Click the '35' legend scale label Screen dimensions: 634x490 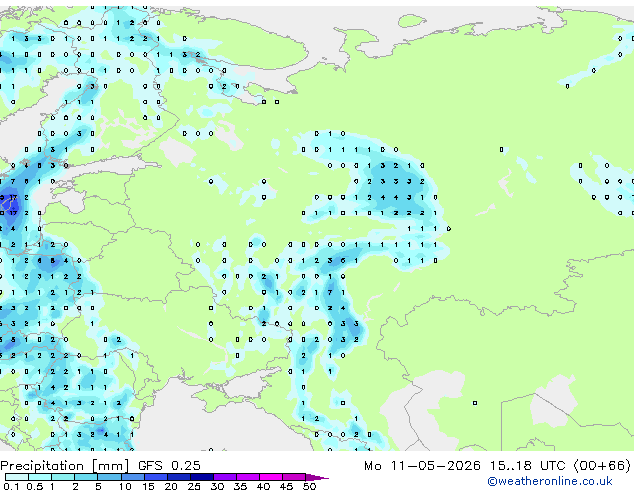240,486
